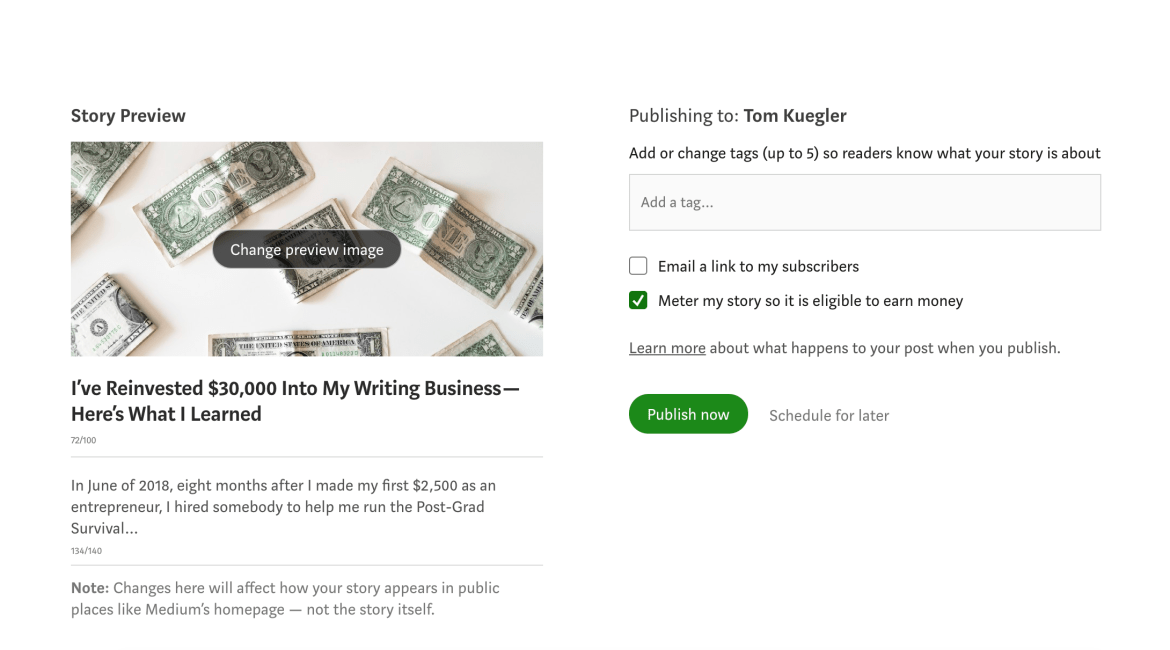Click the 134/140 subtitle character counter

(x=86, y=551)
